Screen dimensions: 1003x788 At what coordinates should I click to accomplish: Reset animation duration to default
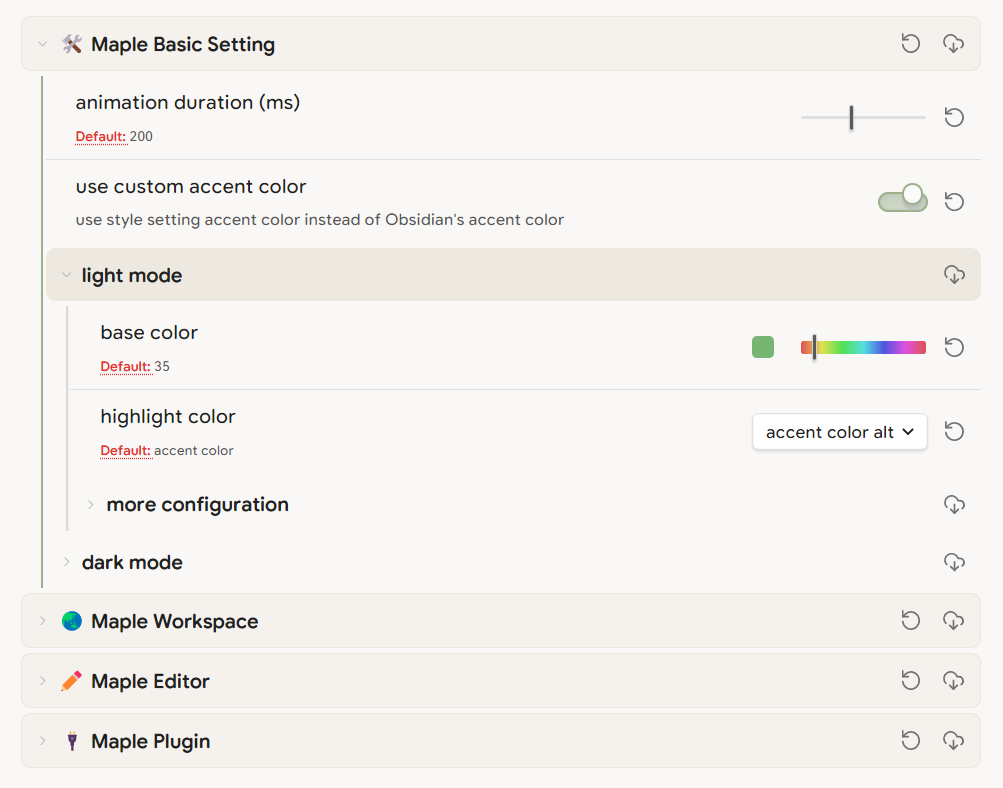coord(954,117)
